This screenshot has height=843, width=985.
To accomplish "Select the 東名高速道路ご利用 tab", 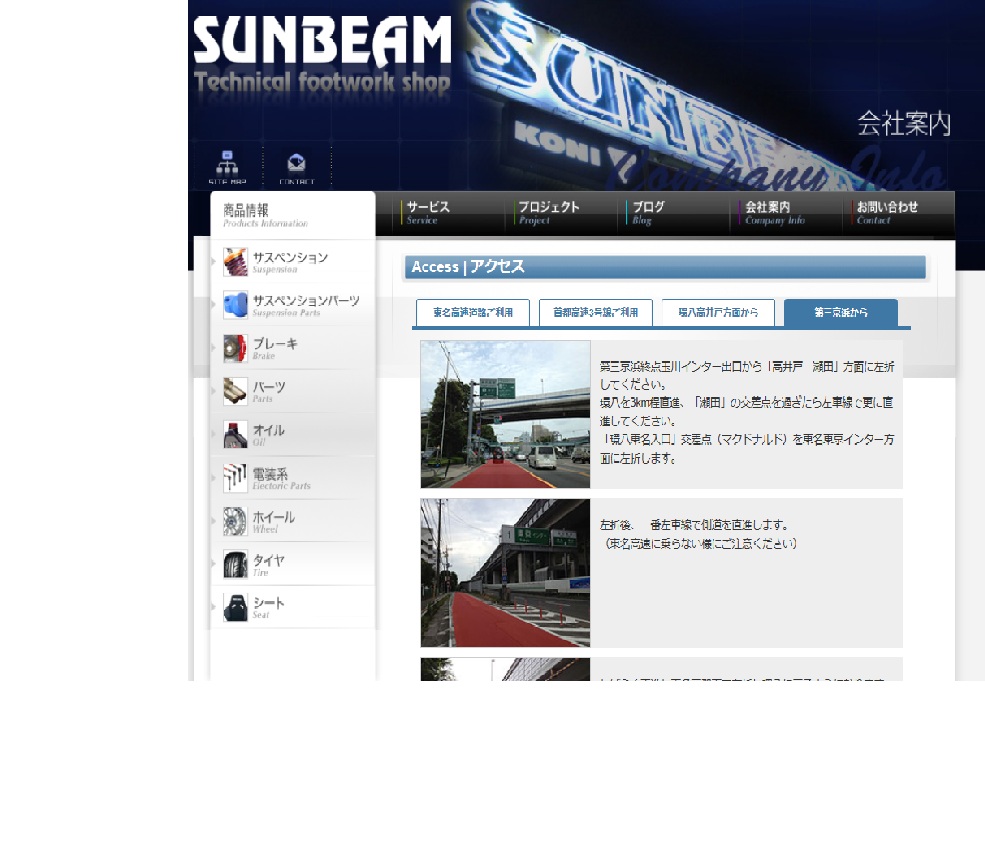I will (473, 312).
